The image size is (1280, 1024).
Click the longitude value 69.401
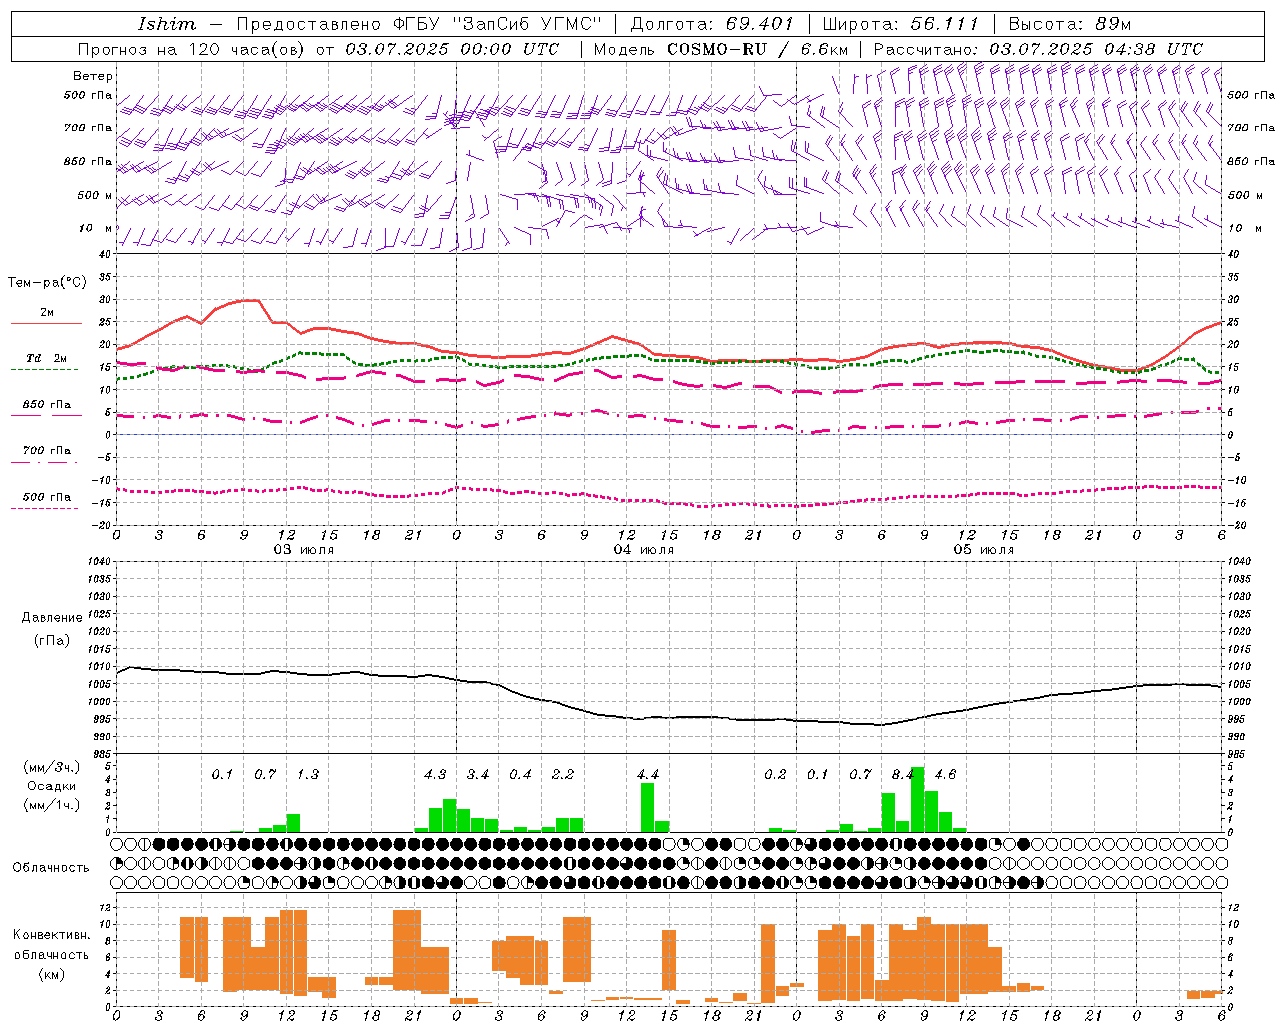760,24
